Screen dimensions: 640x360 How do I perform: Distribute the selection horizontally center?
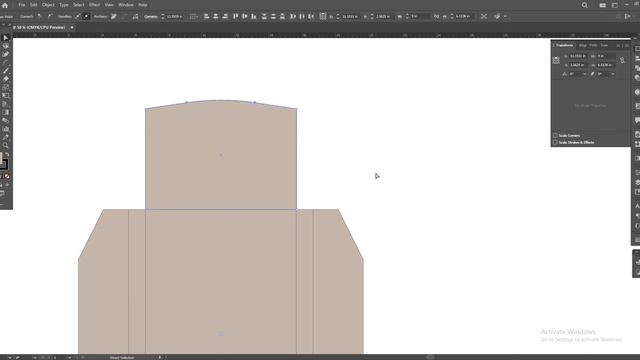(302, 16)
